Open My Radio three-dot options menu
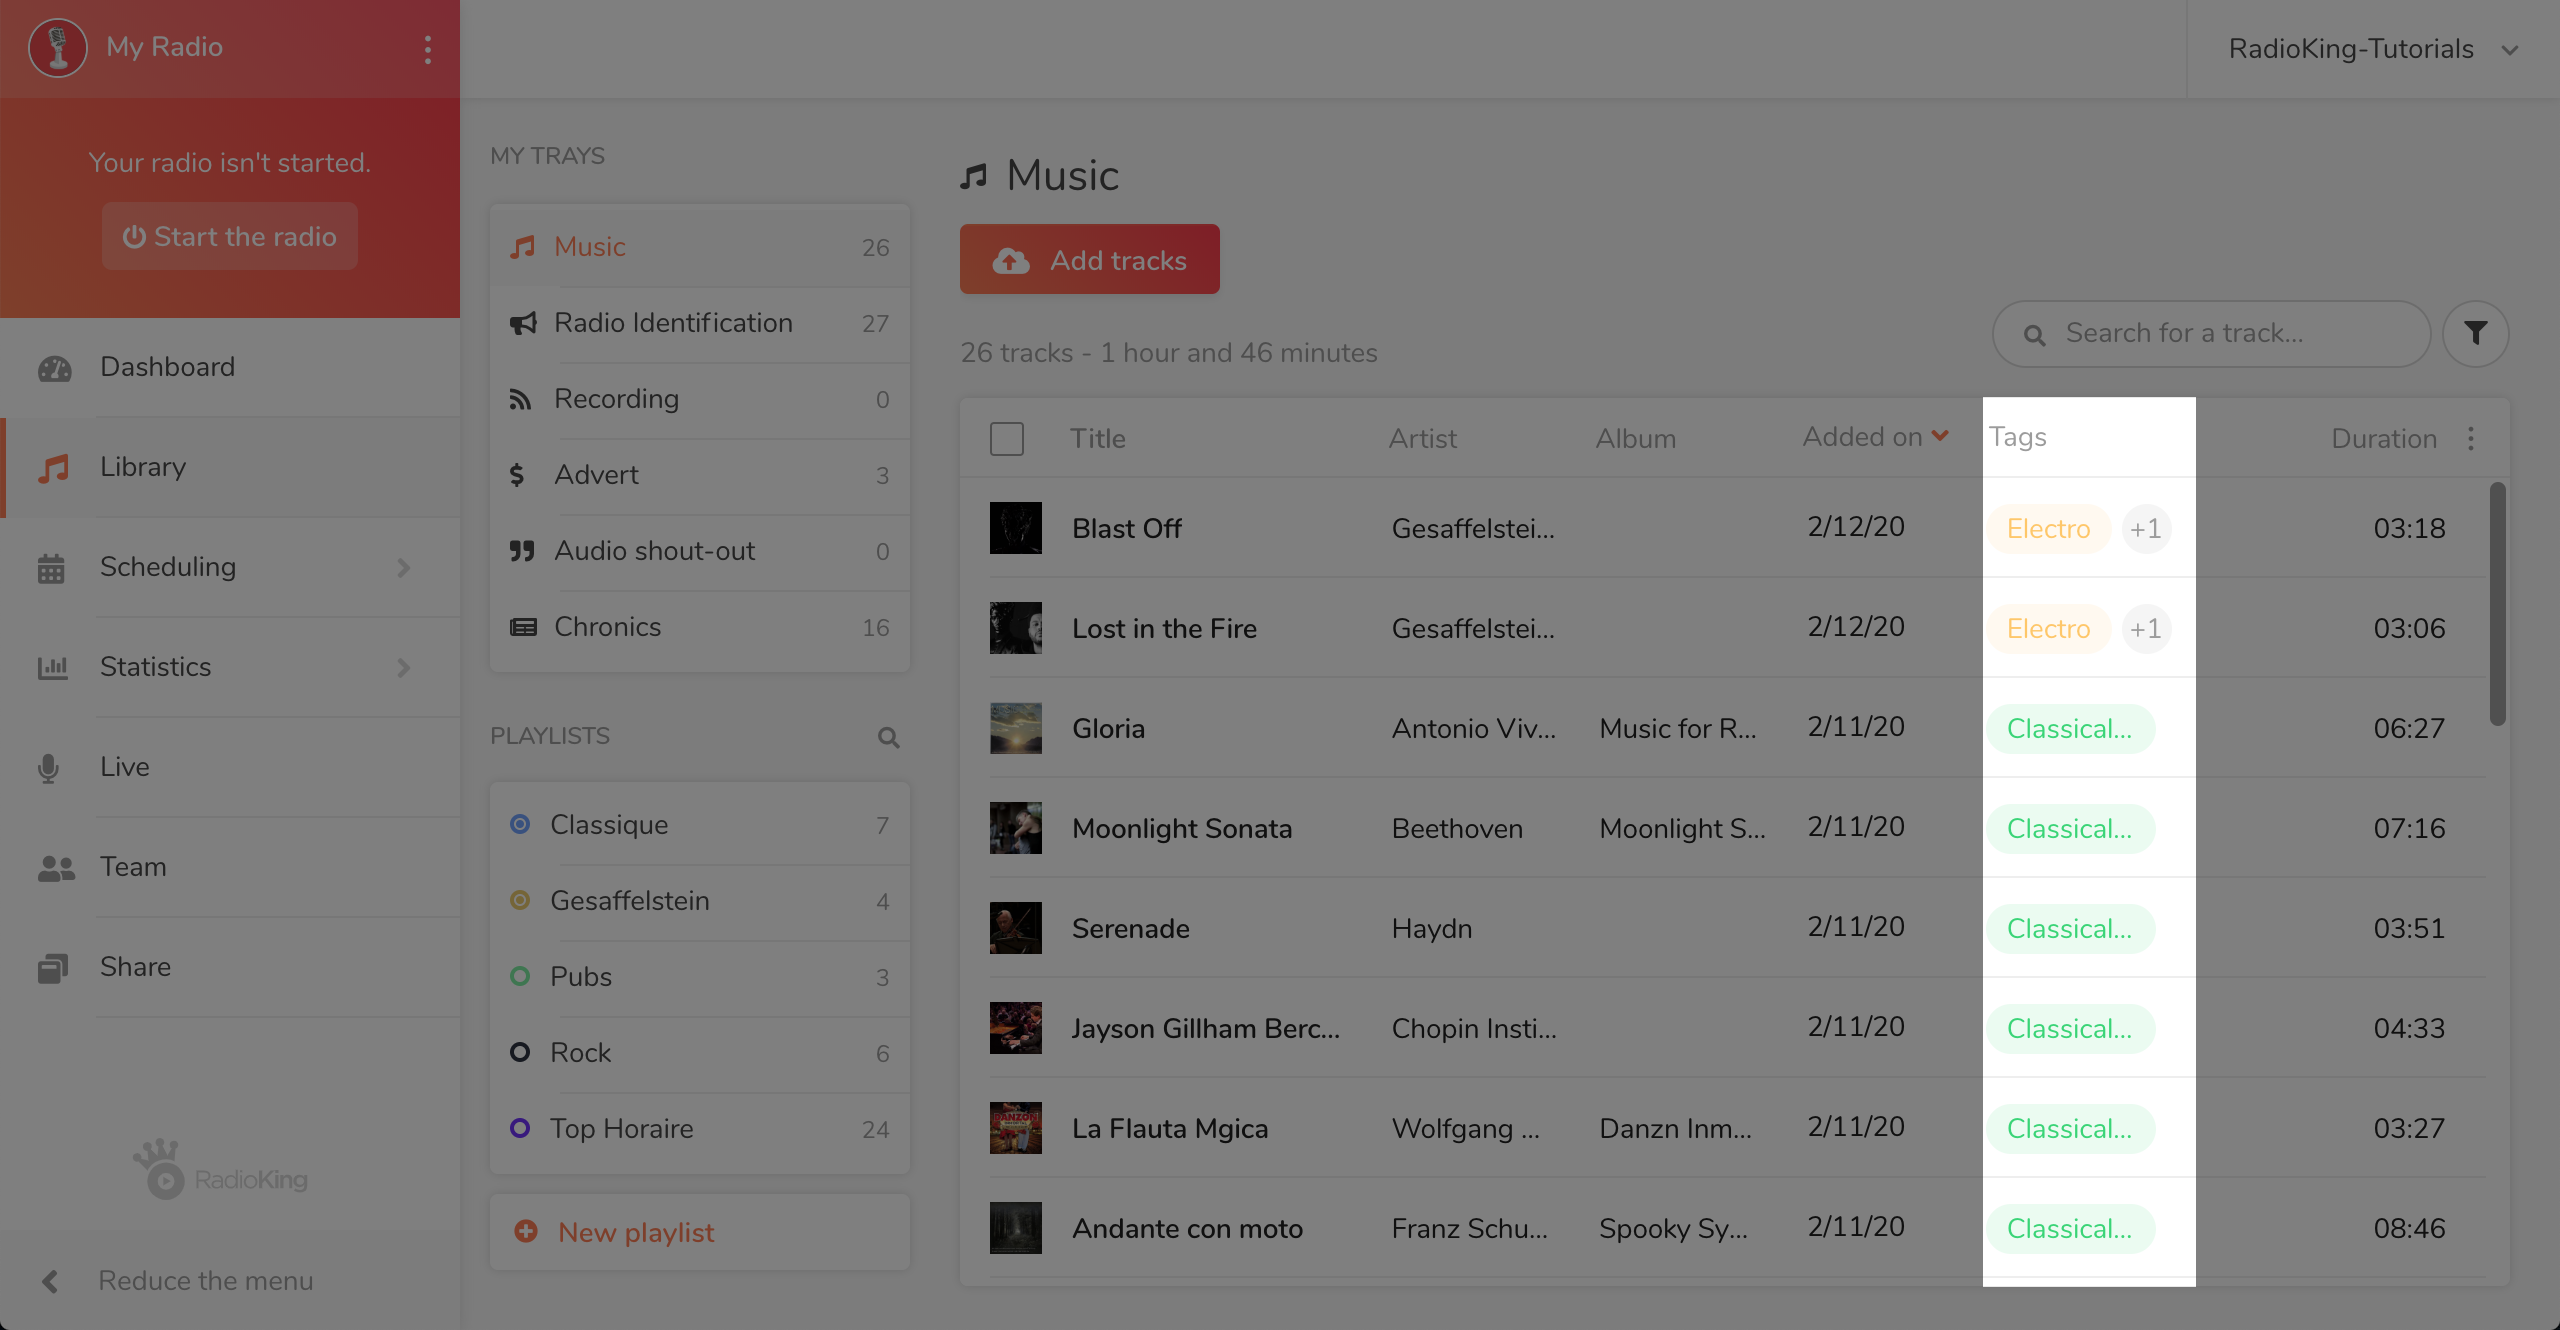 [x=428, y=49]
